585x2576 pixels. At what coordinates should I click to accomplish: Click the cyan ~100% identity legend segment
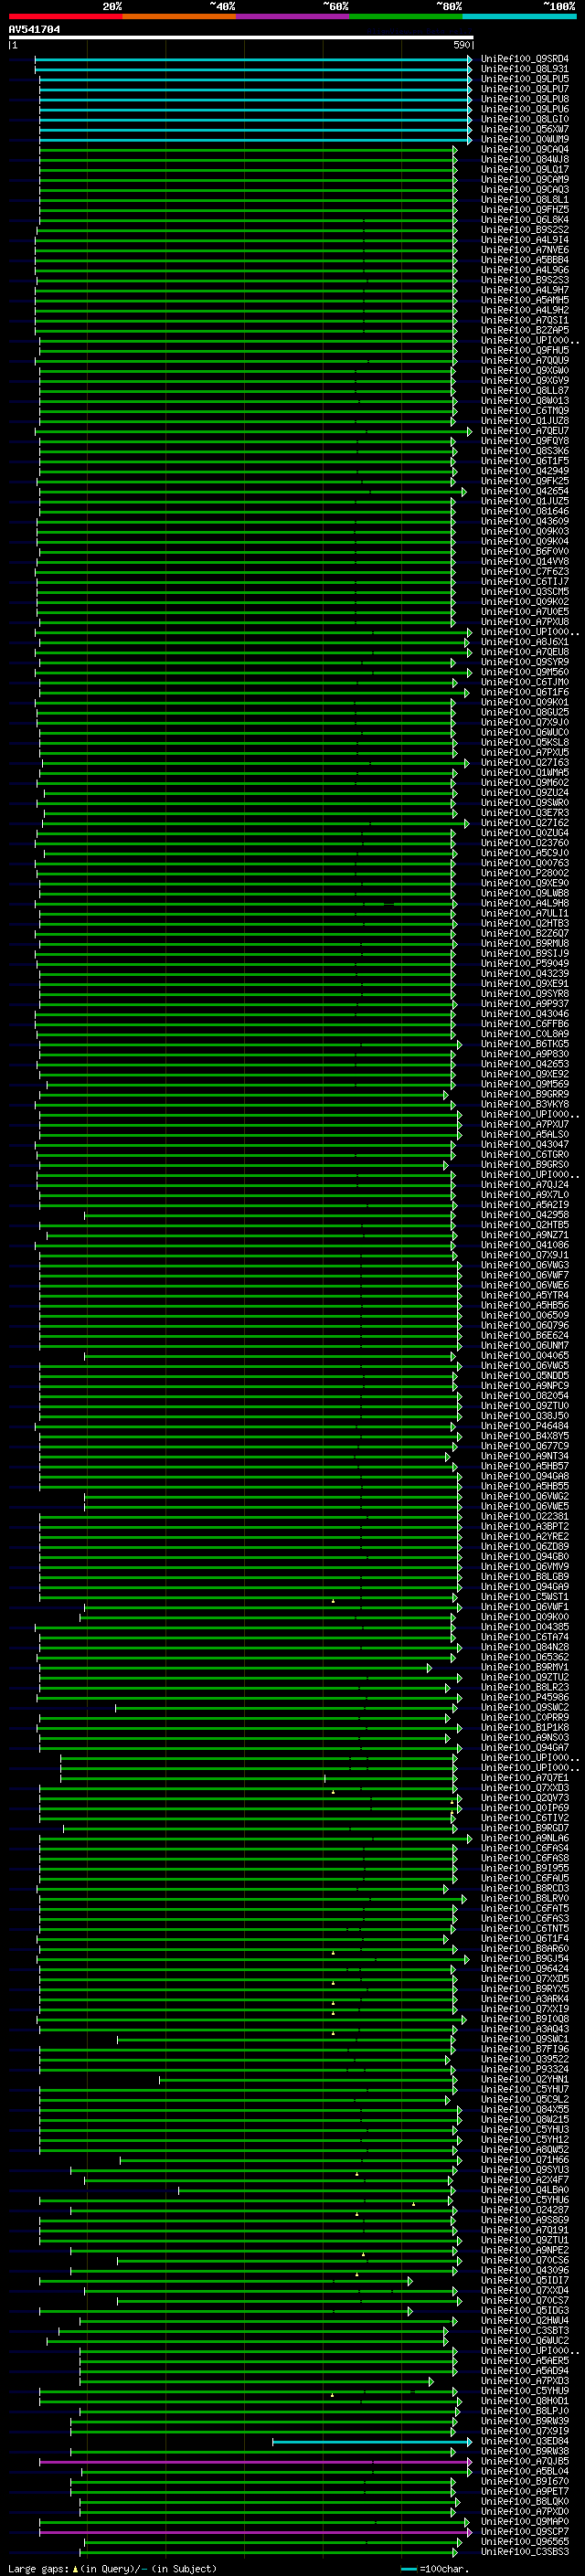(x=519, y=16)
